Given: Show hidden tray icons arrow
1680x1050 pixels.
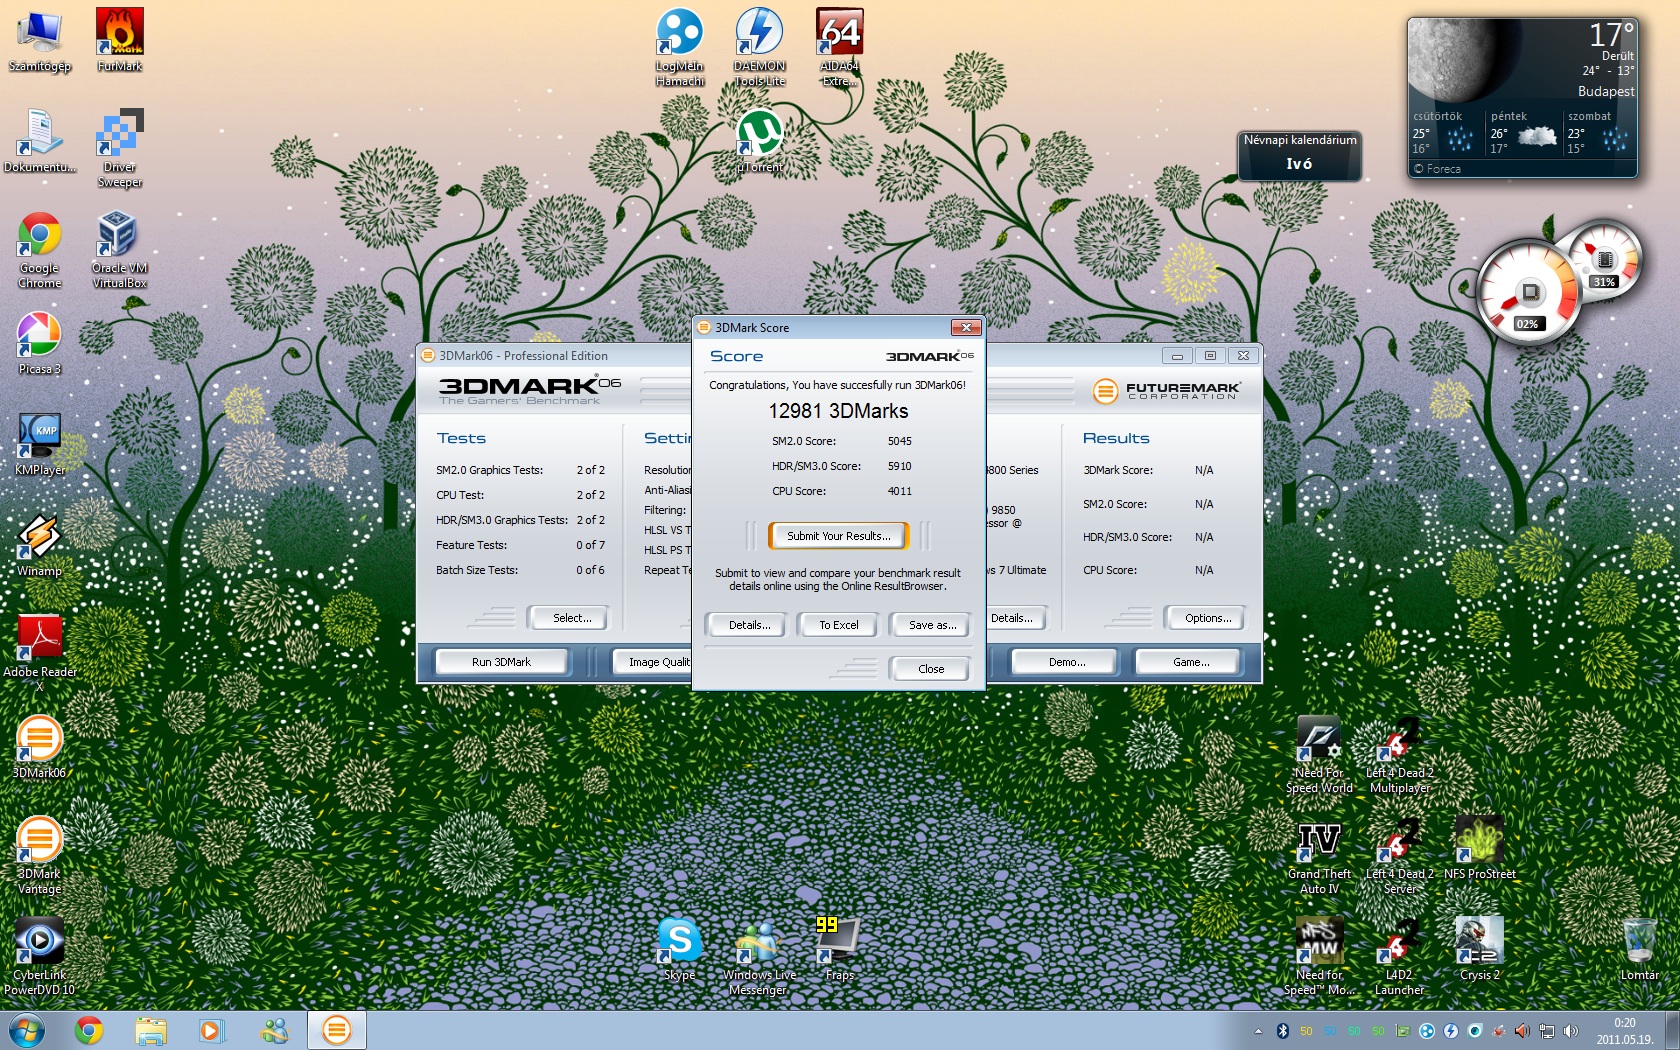Looking at the screenshot, I should [1258, 1031].
